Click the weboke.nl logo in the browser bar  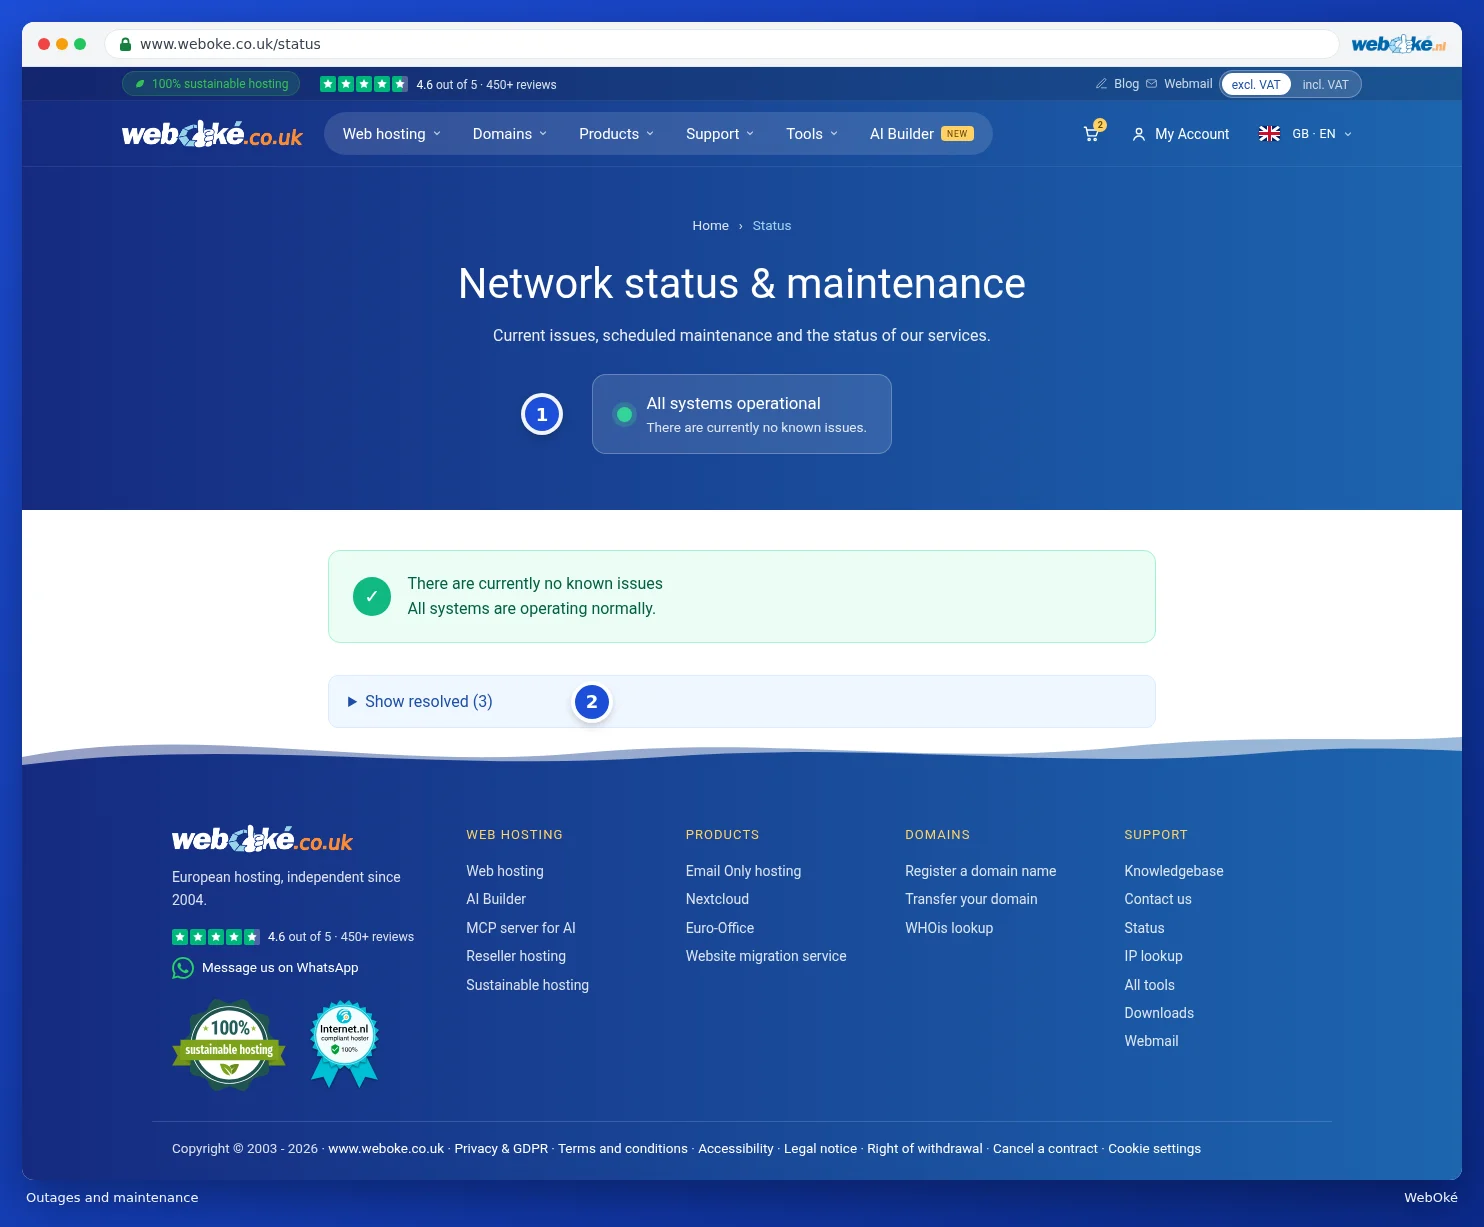coord(1398,44)
